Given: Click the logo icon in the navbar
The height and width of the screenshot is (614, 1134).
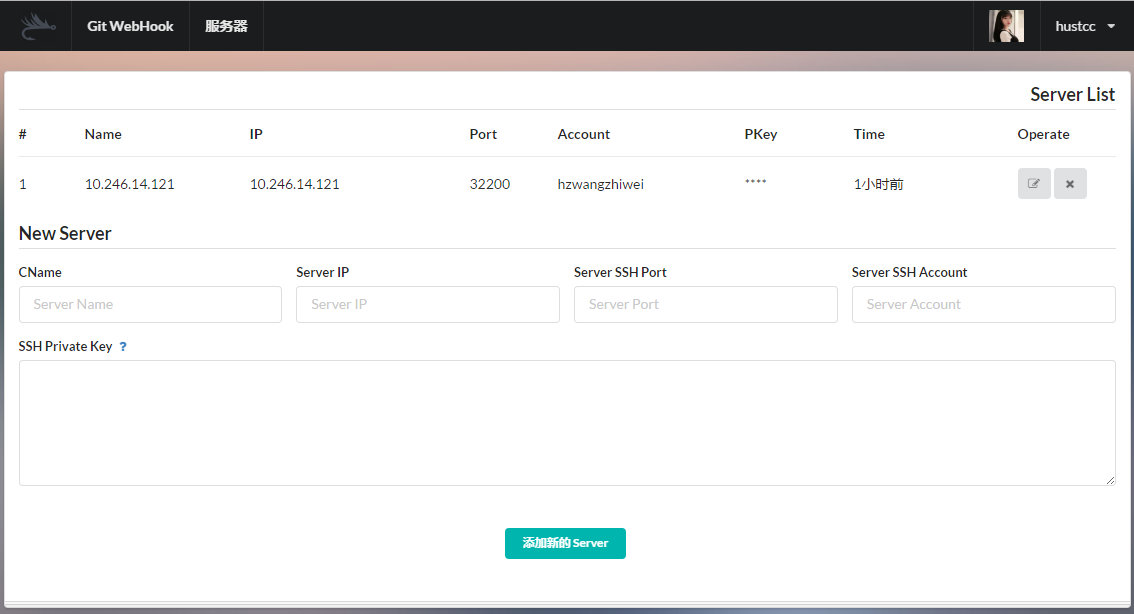Looking at the screenshot, I should tap(37, 26).
